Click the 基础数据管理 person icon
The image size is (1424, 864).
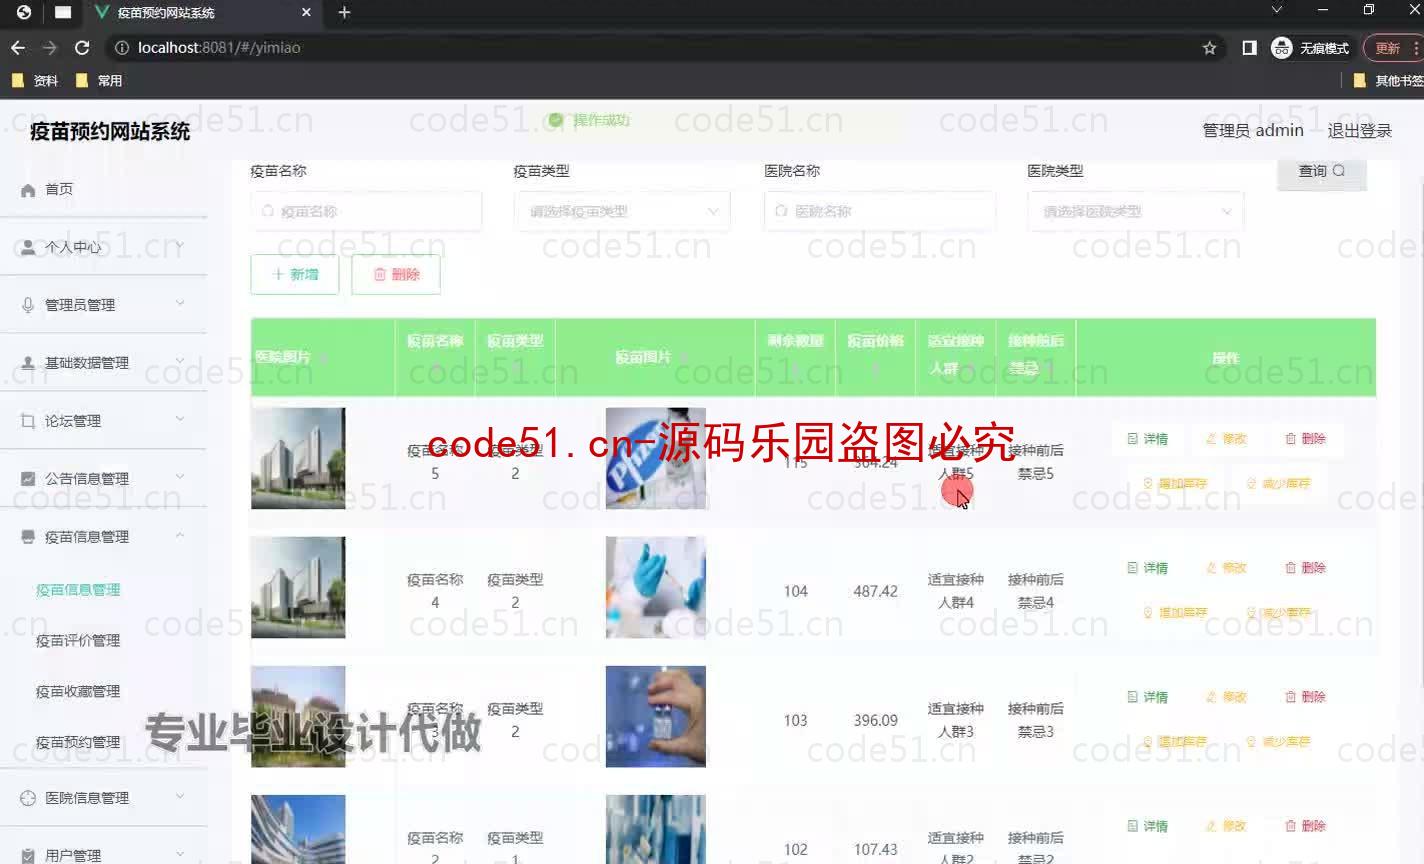click(x=28, y=363)
